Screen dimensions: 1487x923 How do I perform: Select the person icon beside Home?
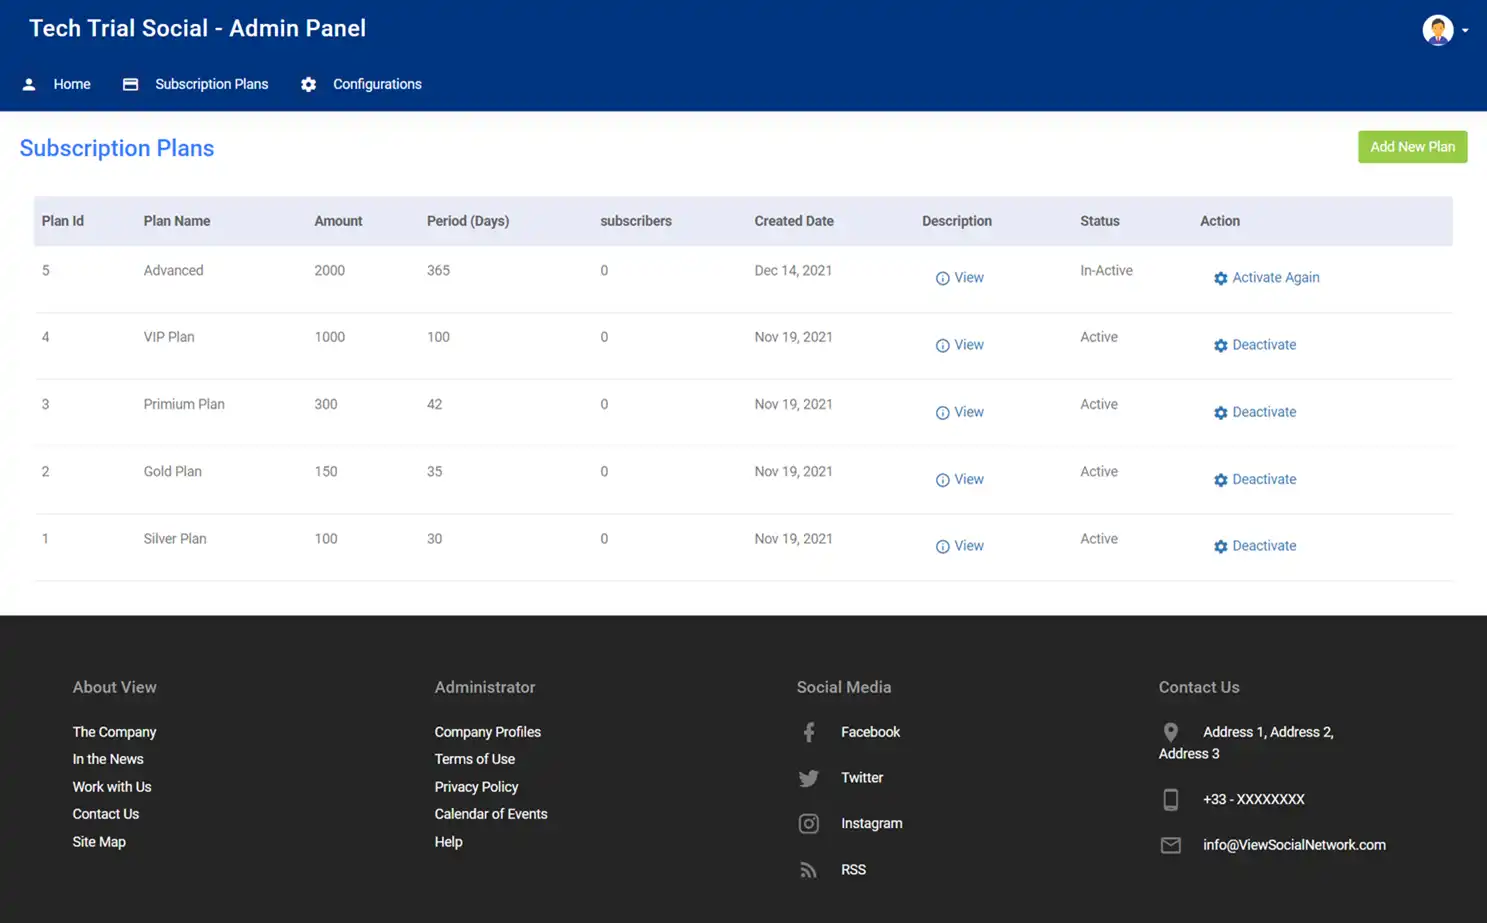pos(29,84)
